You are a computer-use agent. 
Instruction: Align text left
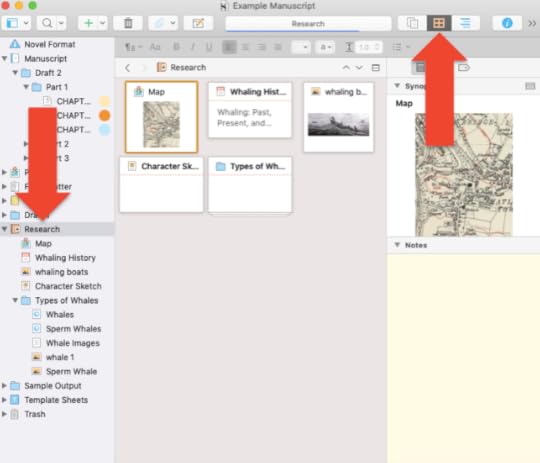pos(229,47)
